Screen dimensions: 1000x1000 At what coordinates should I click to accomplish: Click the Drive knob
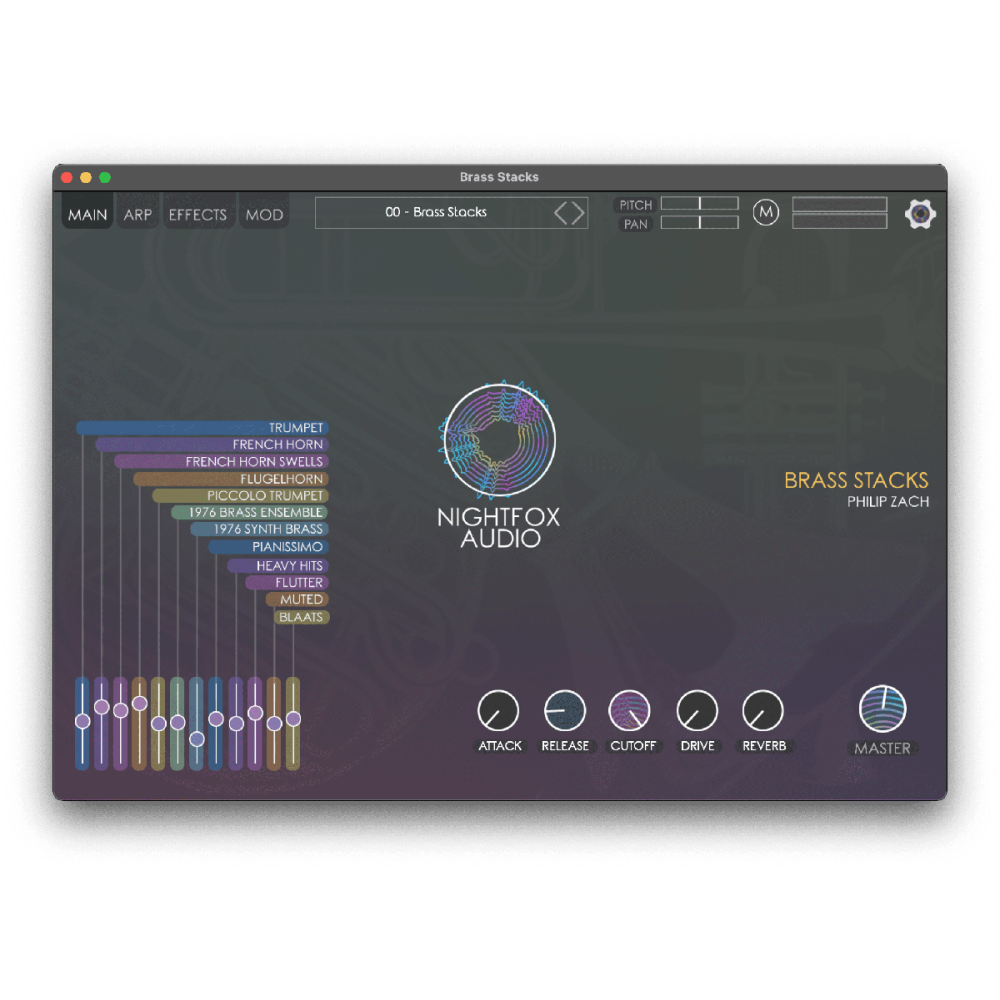pyautogui.click(x=697, y=711)
